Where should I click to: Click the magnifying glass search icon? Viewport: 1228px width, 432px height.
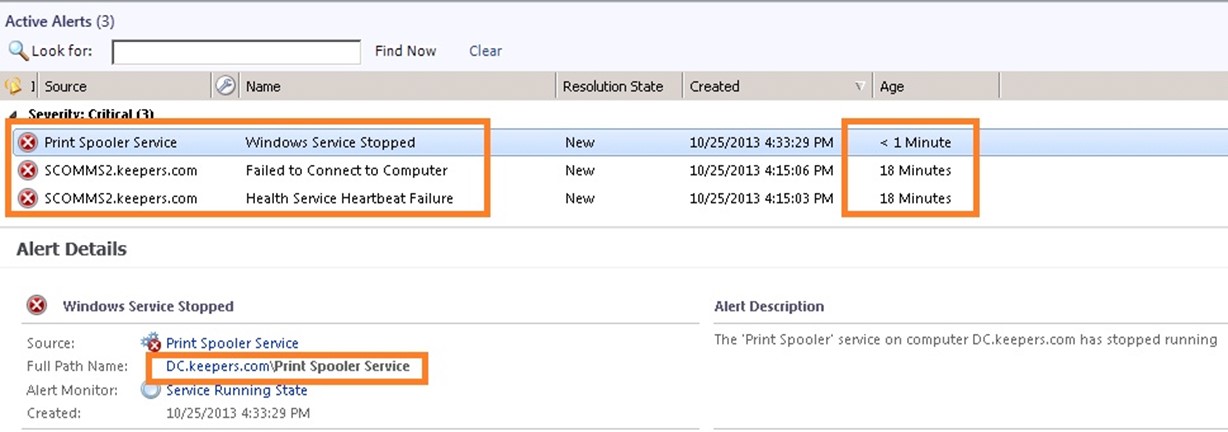(18, 50)
